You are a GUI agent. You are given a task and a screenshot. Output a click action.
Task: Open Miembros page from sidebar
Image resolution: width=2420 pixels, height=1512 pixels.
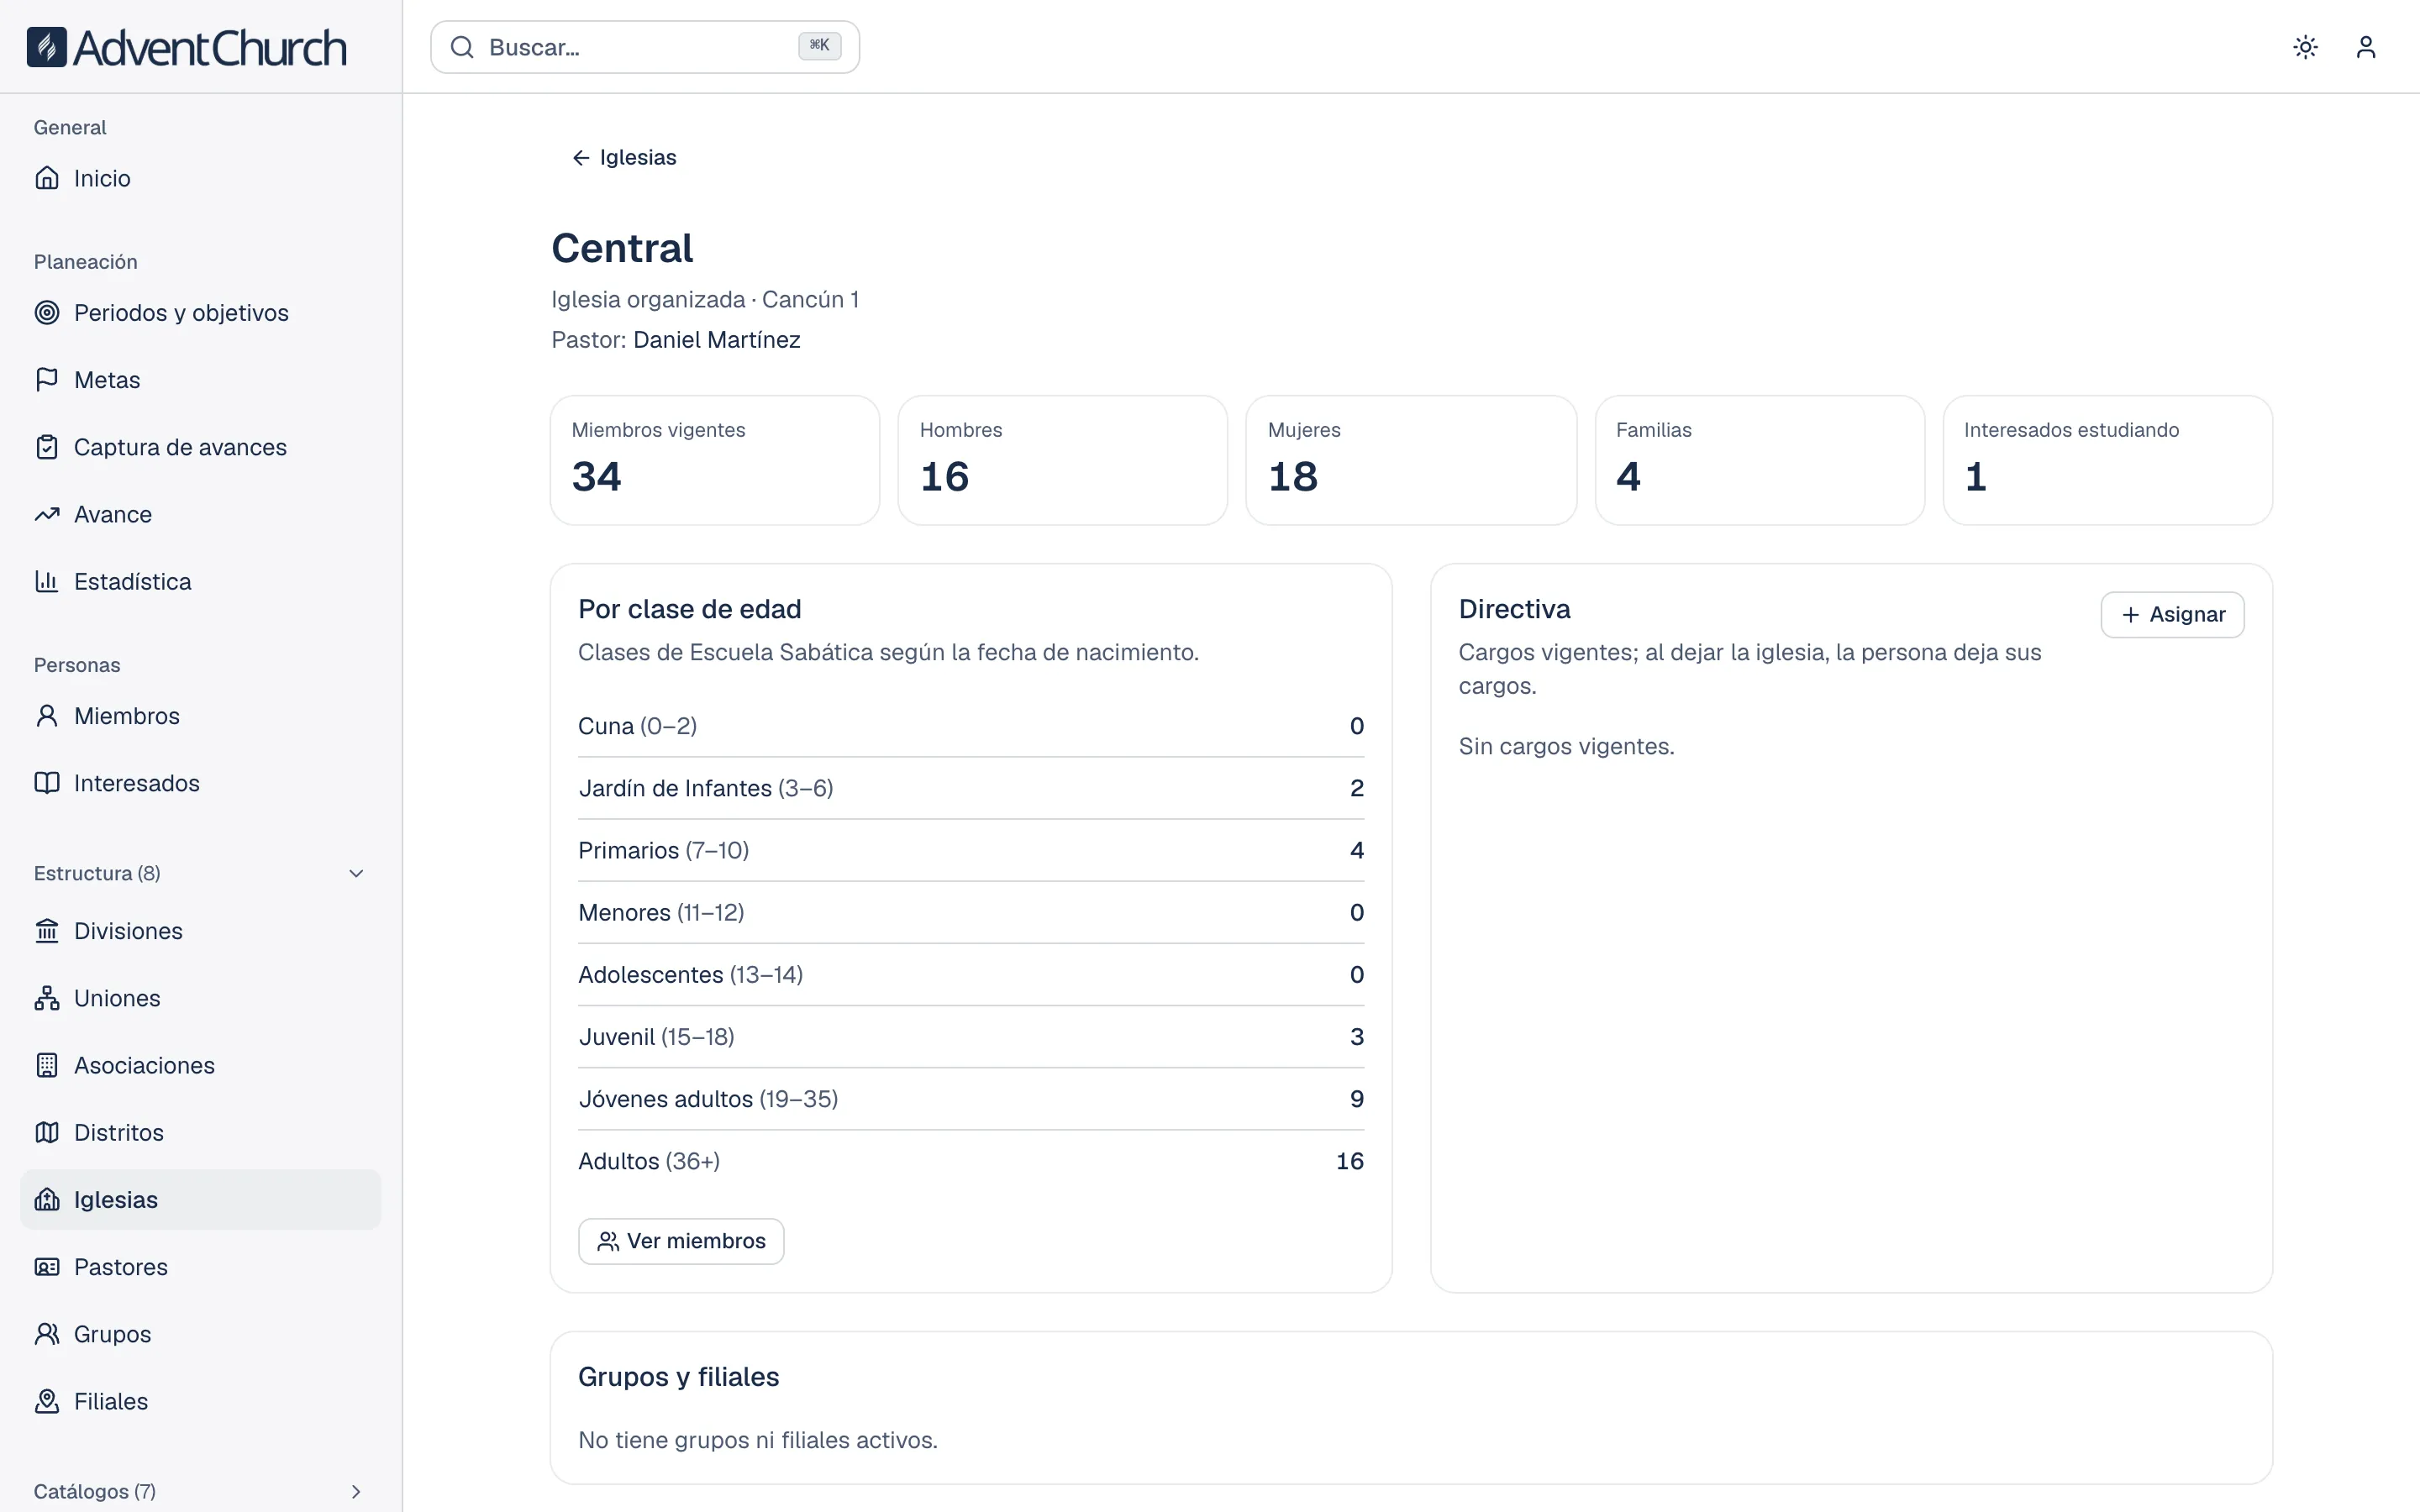pyautogui.click(x=200, y=716)
